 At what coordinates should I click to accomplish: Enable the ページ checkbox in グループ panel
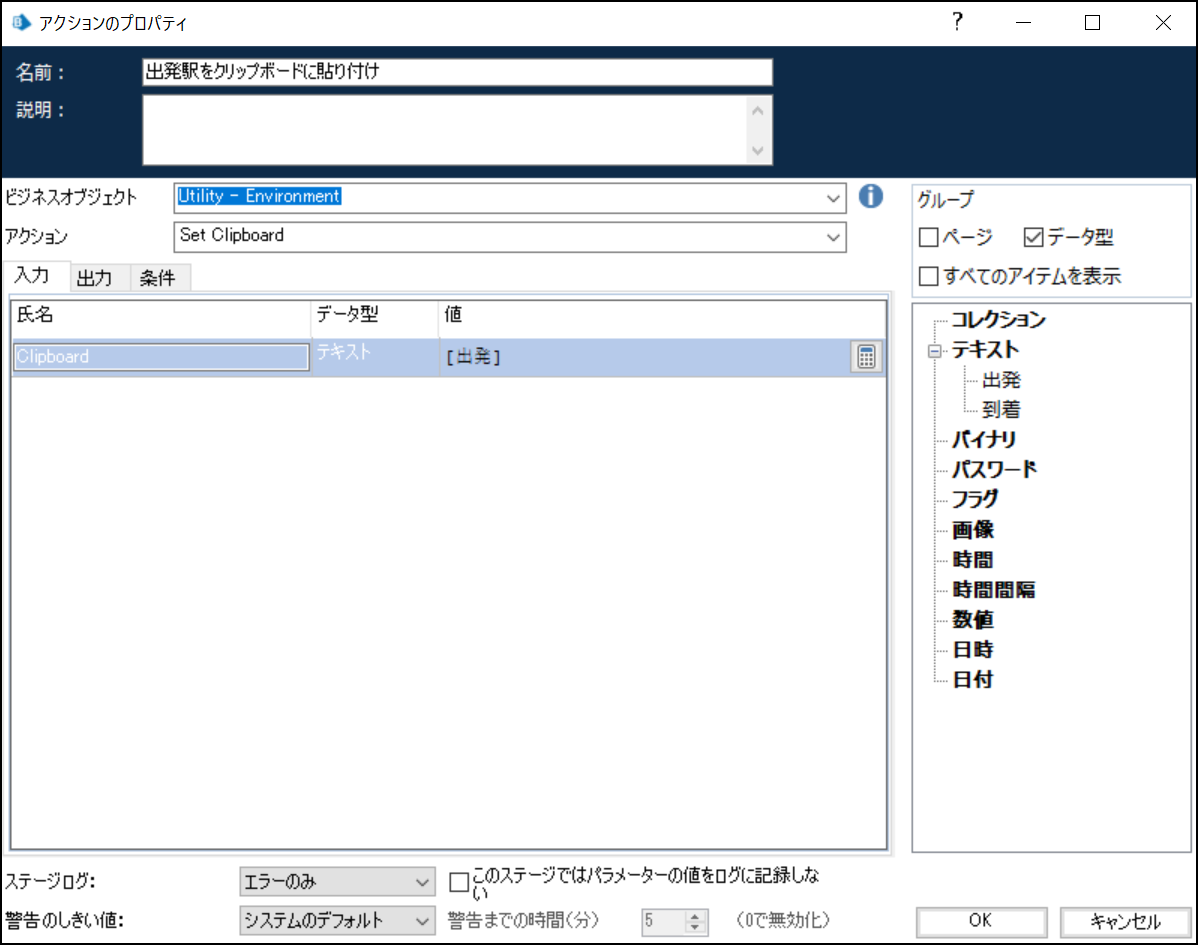click(x=927, y=237)
